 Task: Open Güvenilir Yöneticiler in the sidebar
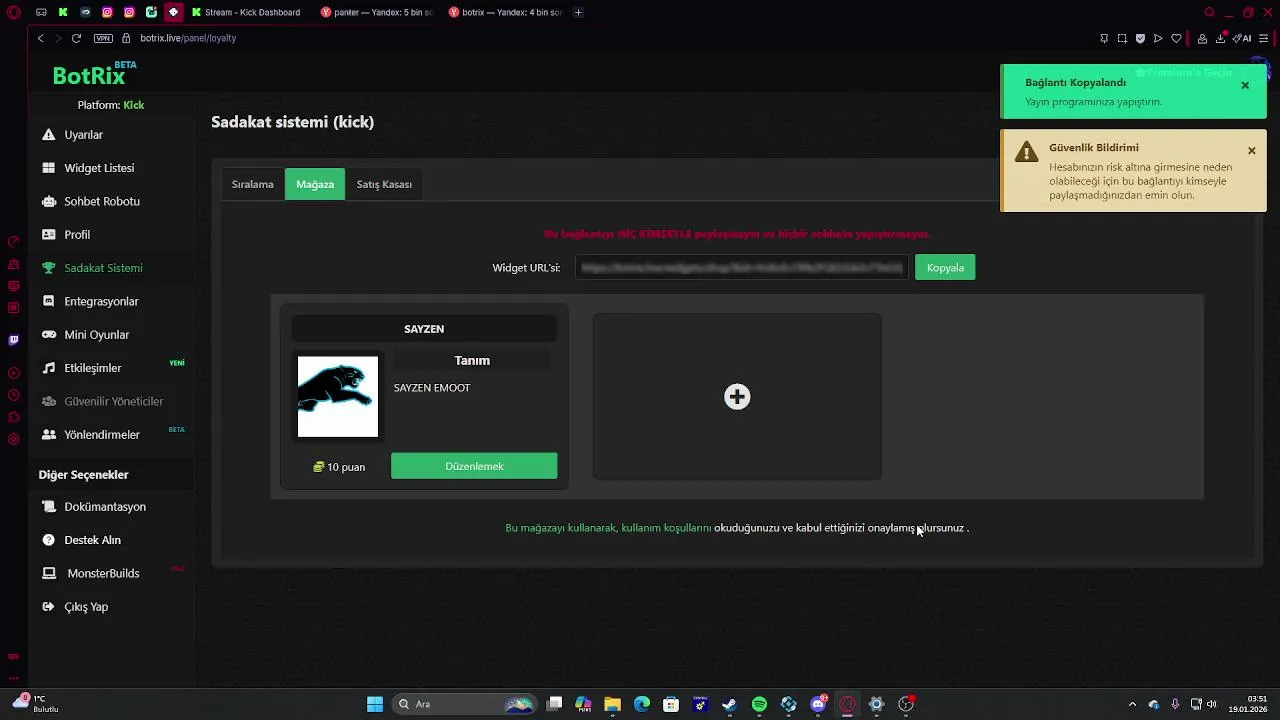[102, 401]
